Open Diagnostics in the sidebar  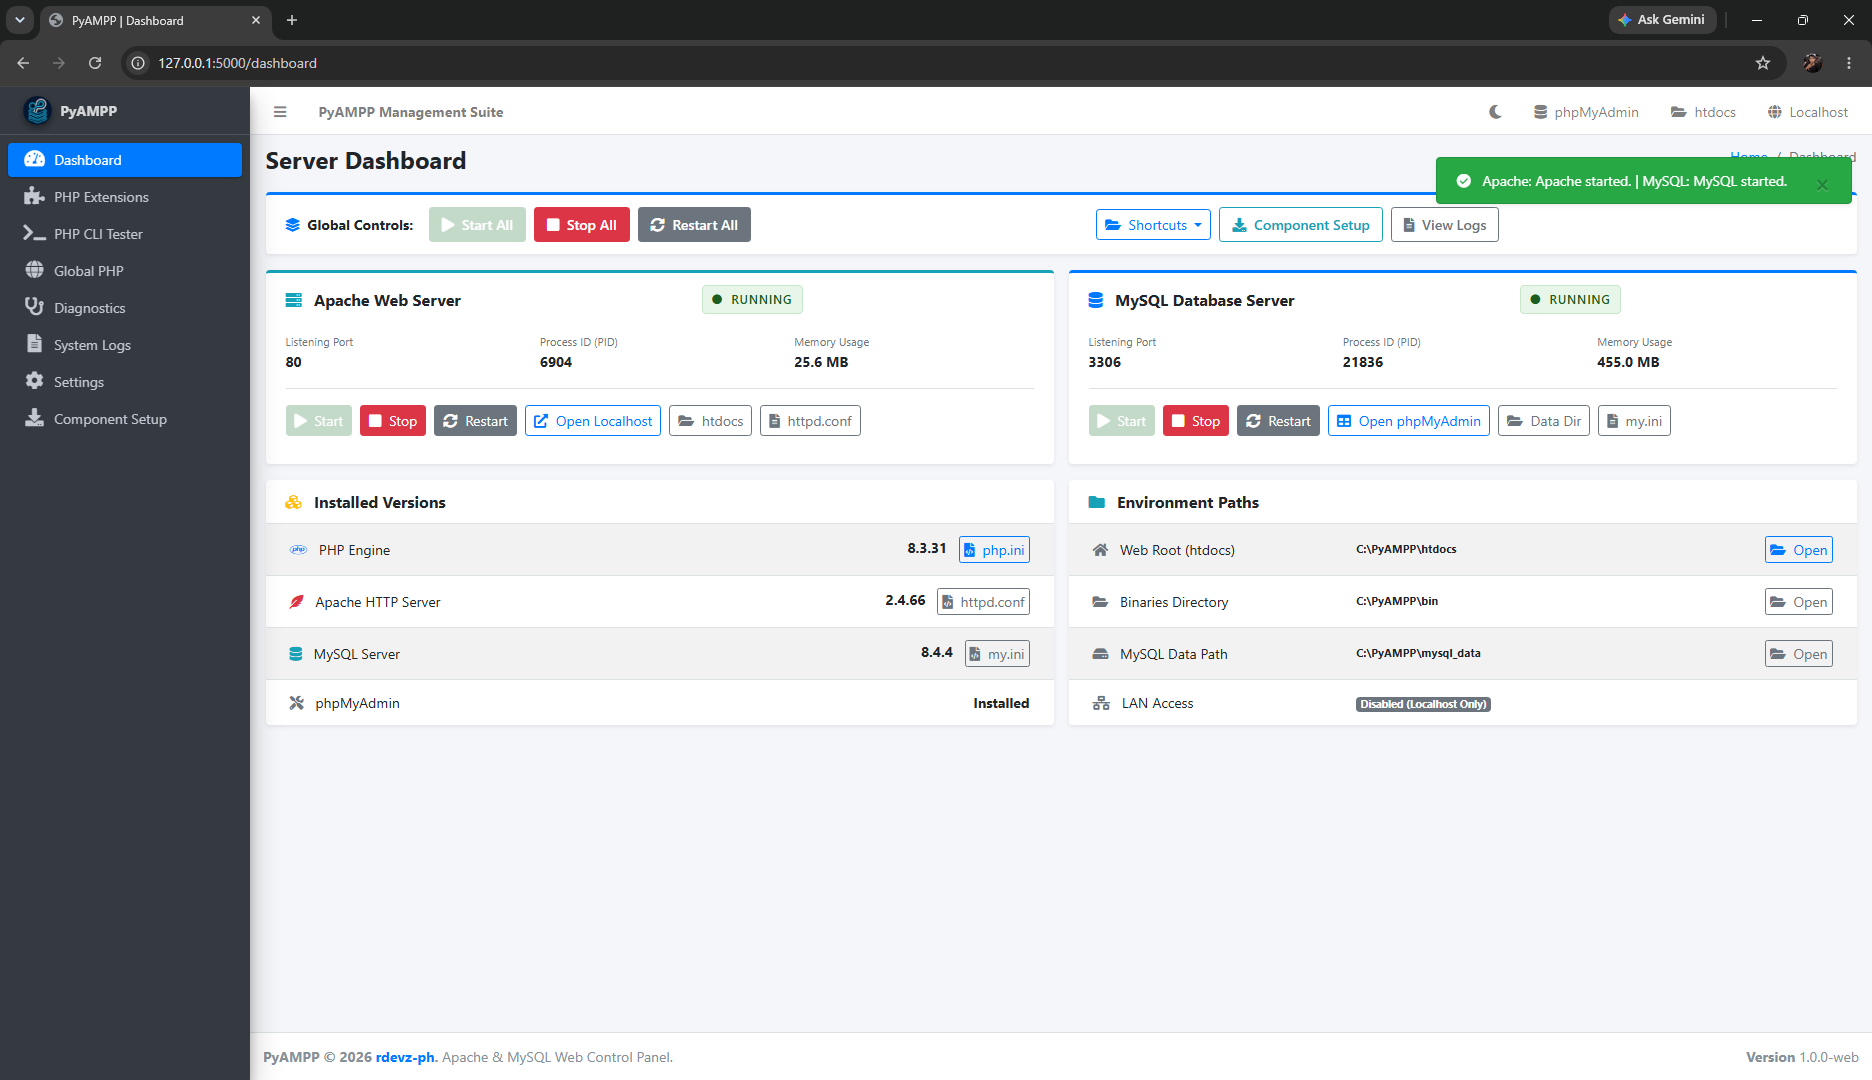coord(125,308)
